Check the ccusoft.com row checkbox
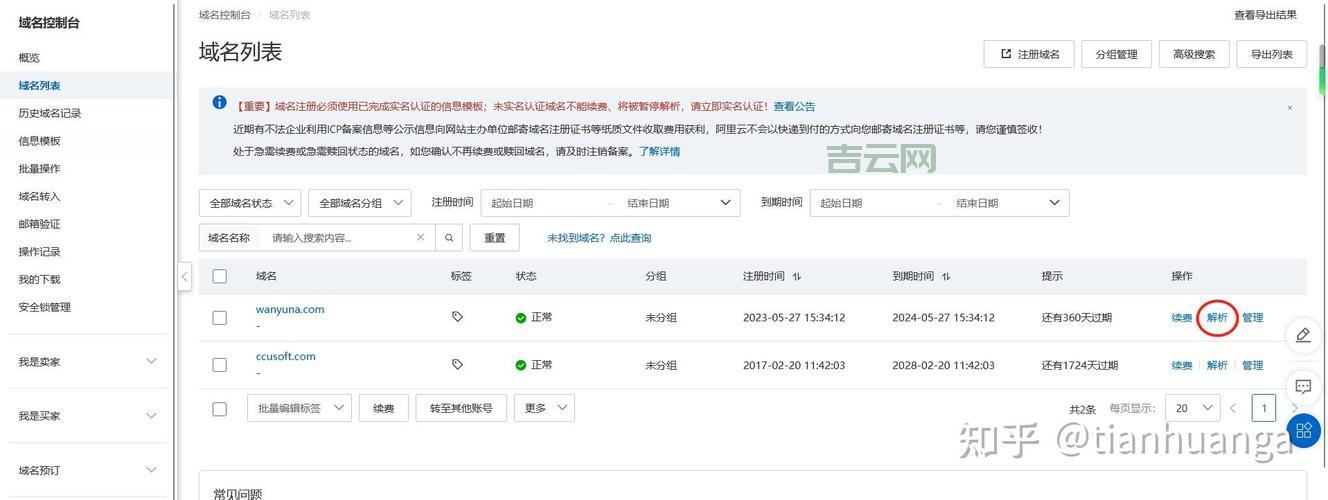Image resolution: width=1328 pixels, height=500 pixels. [220, 365]
